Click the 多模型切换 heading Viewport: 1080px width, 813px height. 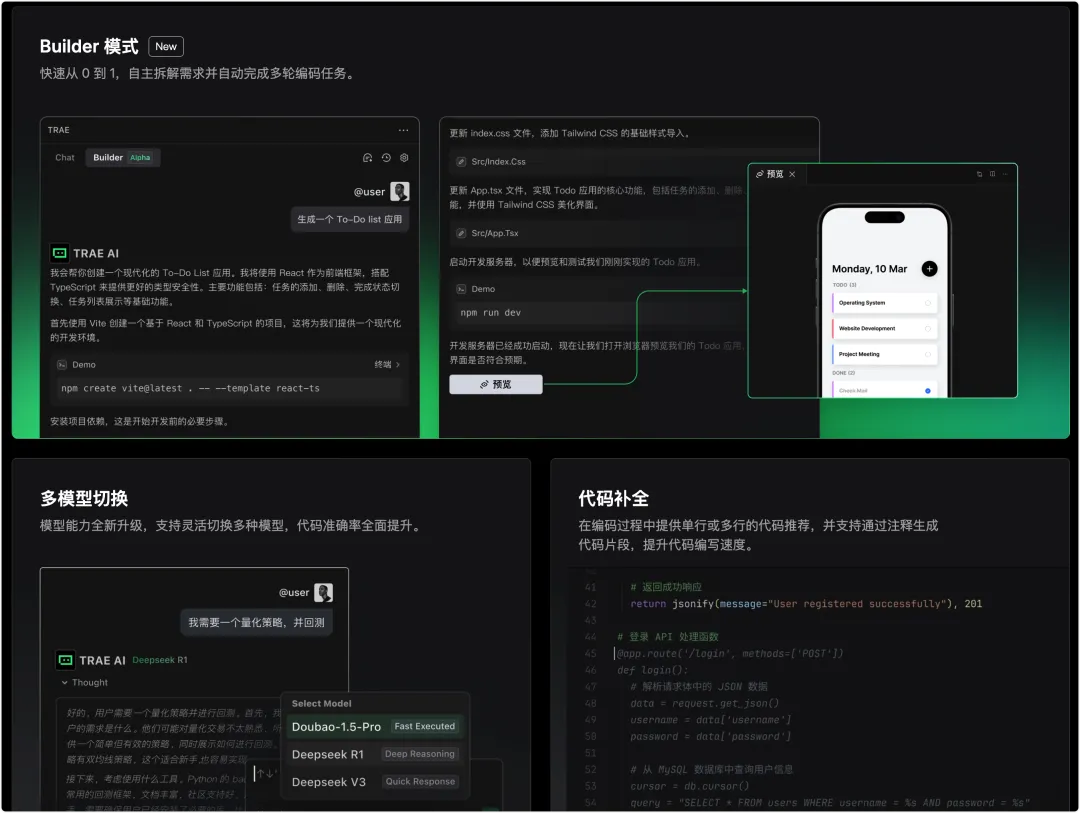(84, 499)
